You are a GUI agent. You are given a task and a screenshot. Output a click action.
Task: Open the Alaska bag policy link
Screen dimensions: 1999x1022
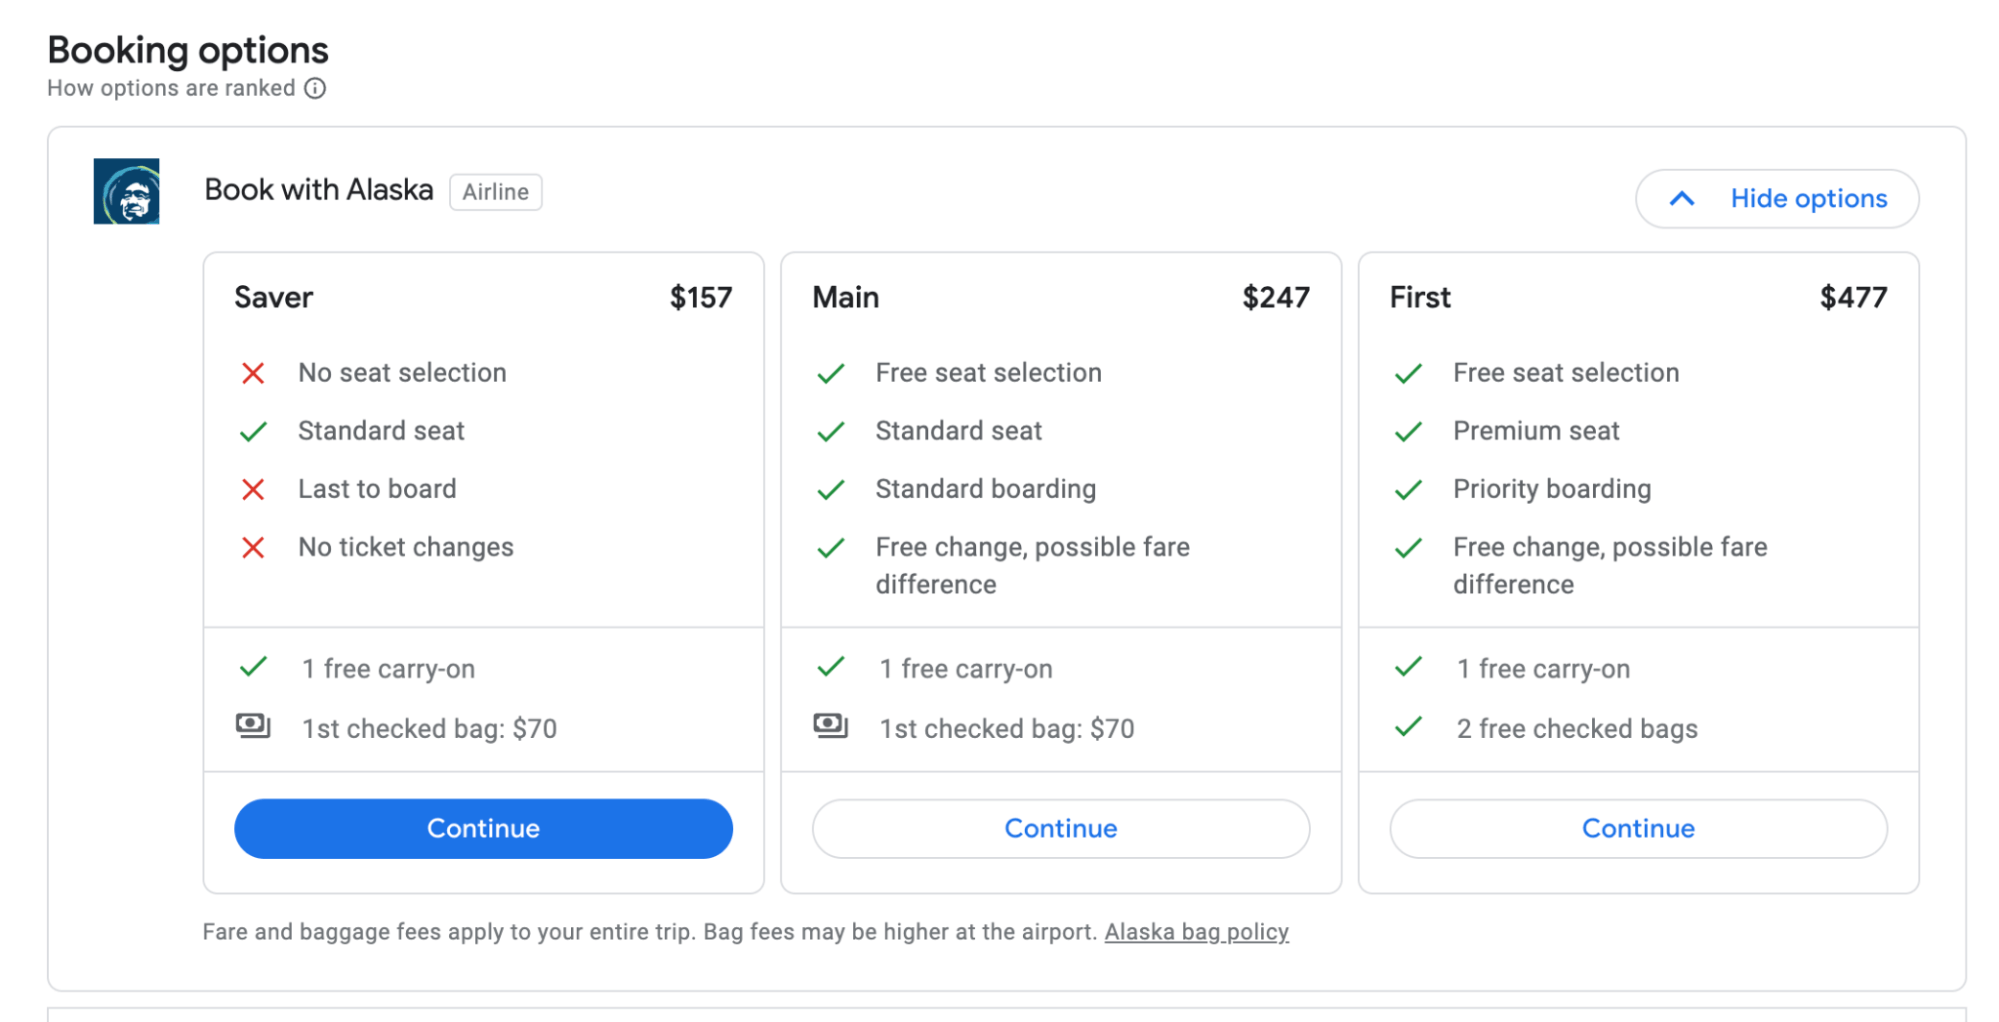click(1196, 931)
